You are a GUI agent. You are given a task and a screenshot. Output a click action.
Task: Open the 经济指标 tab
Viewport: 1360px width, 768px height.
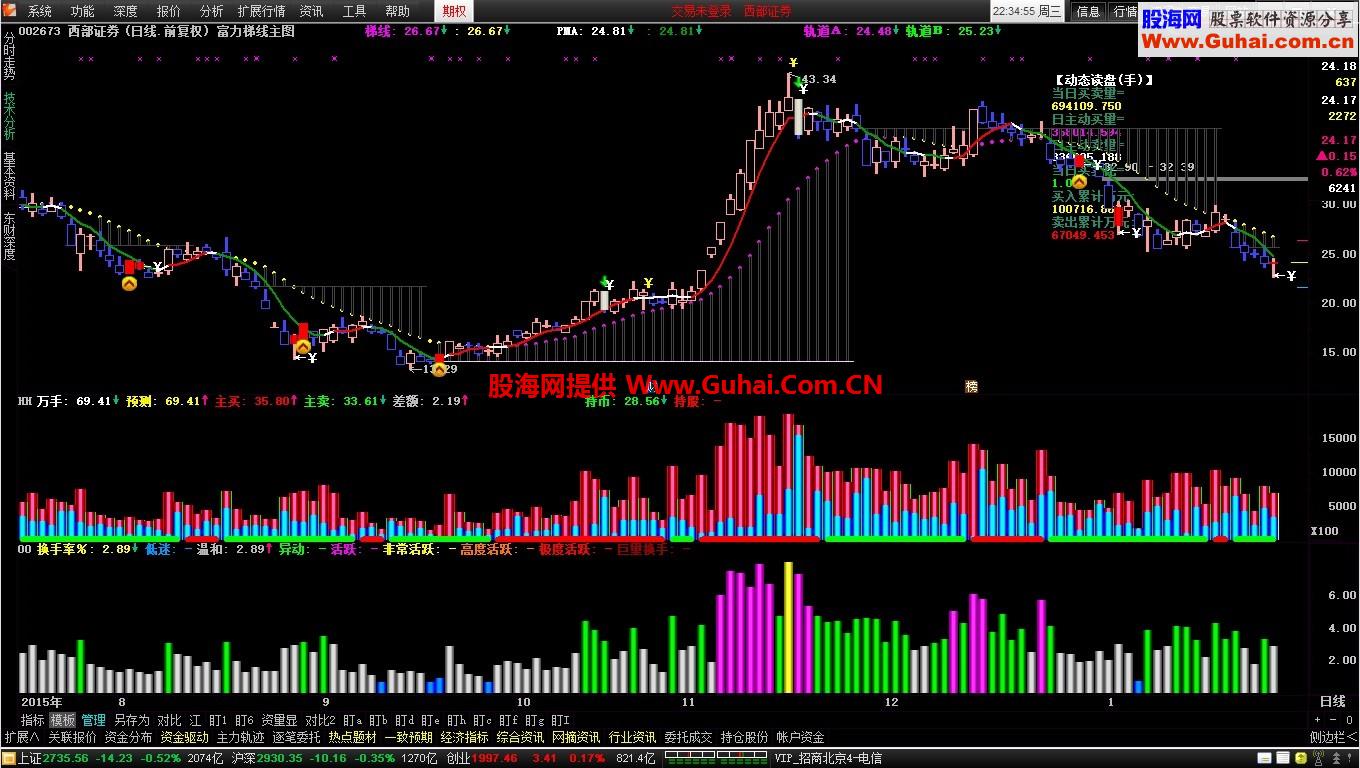click(464, 738)
